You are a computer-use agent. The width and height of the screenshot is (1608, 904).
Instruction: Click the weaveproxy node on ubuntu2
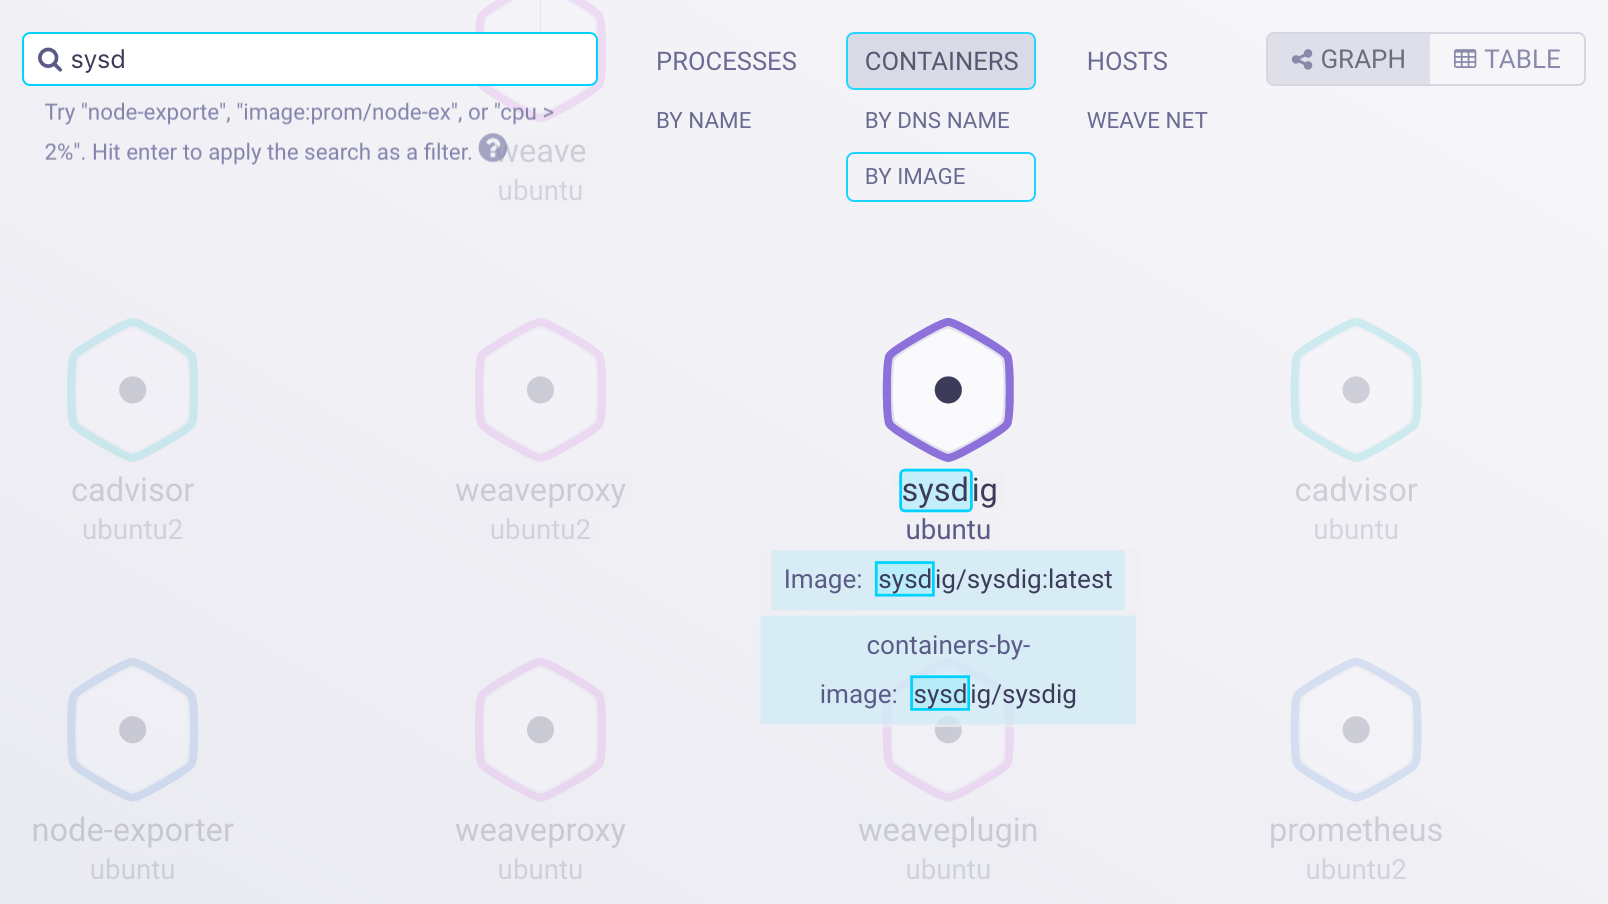tap(540, 390)
